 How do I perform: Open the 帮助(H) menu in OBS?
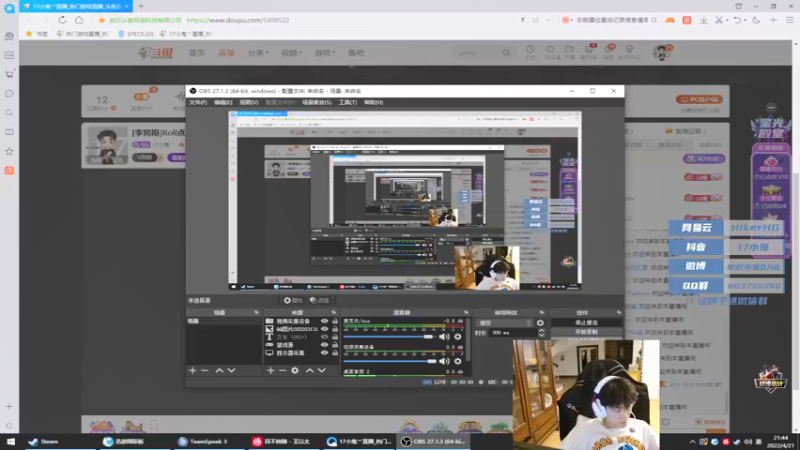(373, 103)
